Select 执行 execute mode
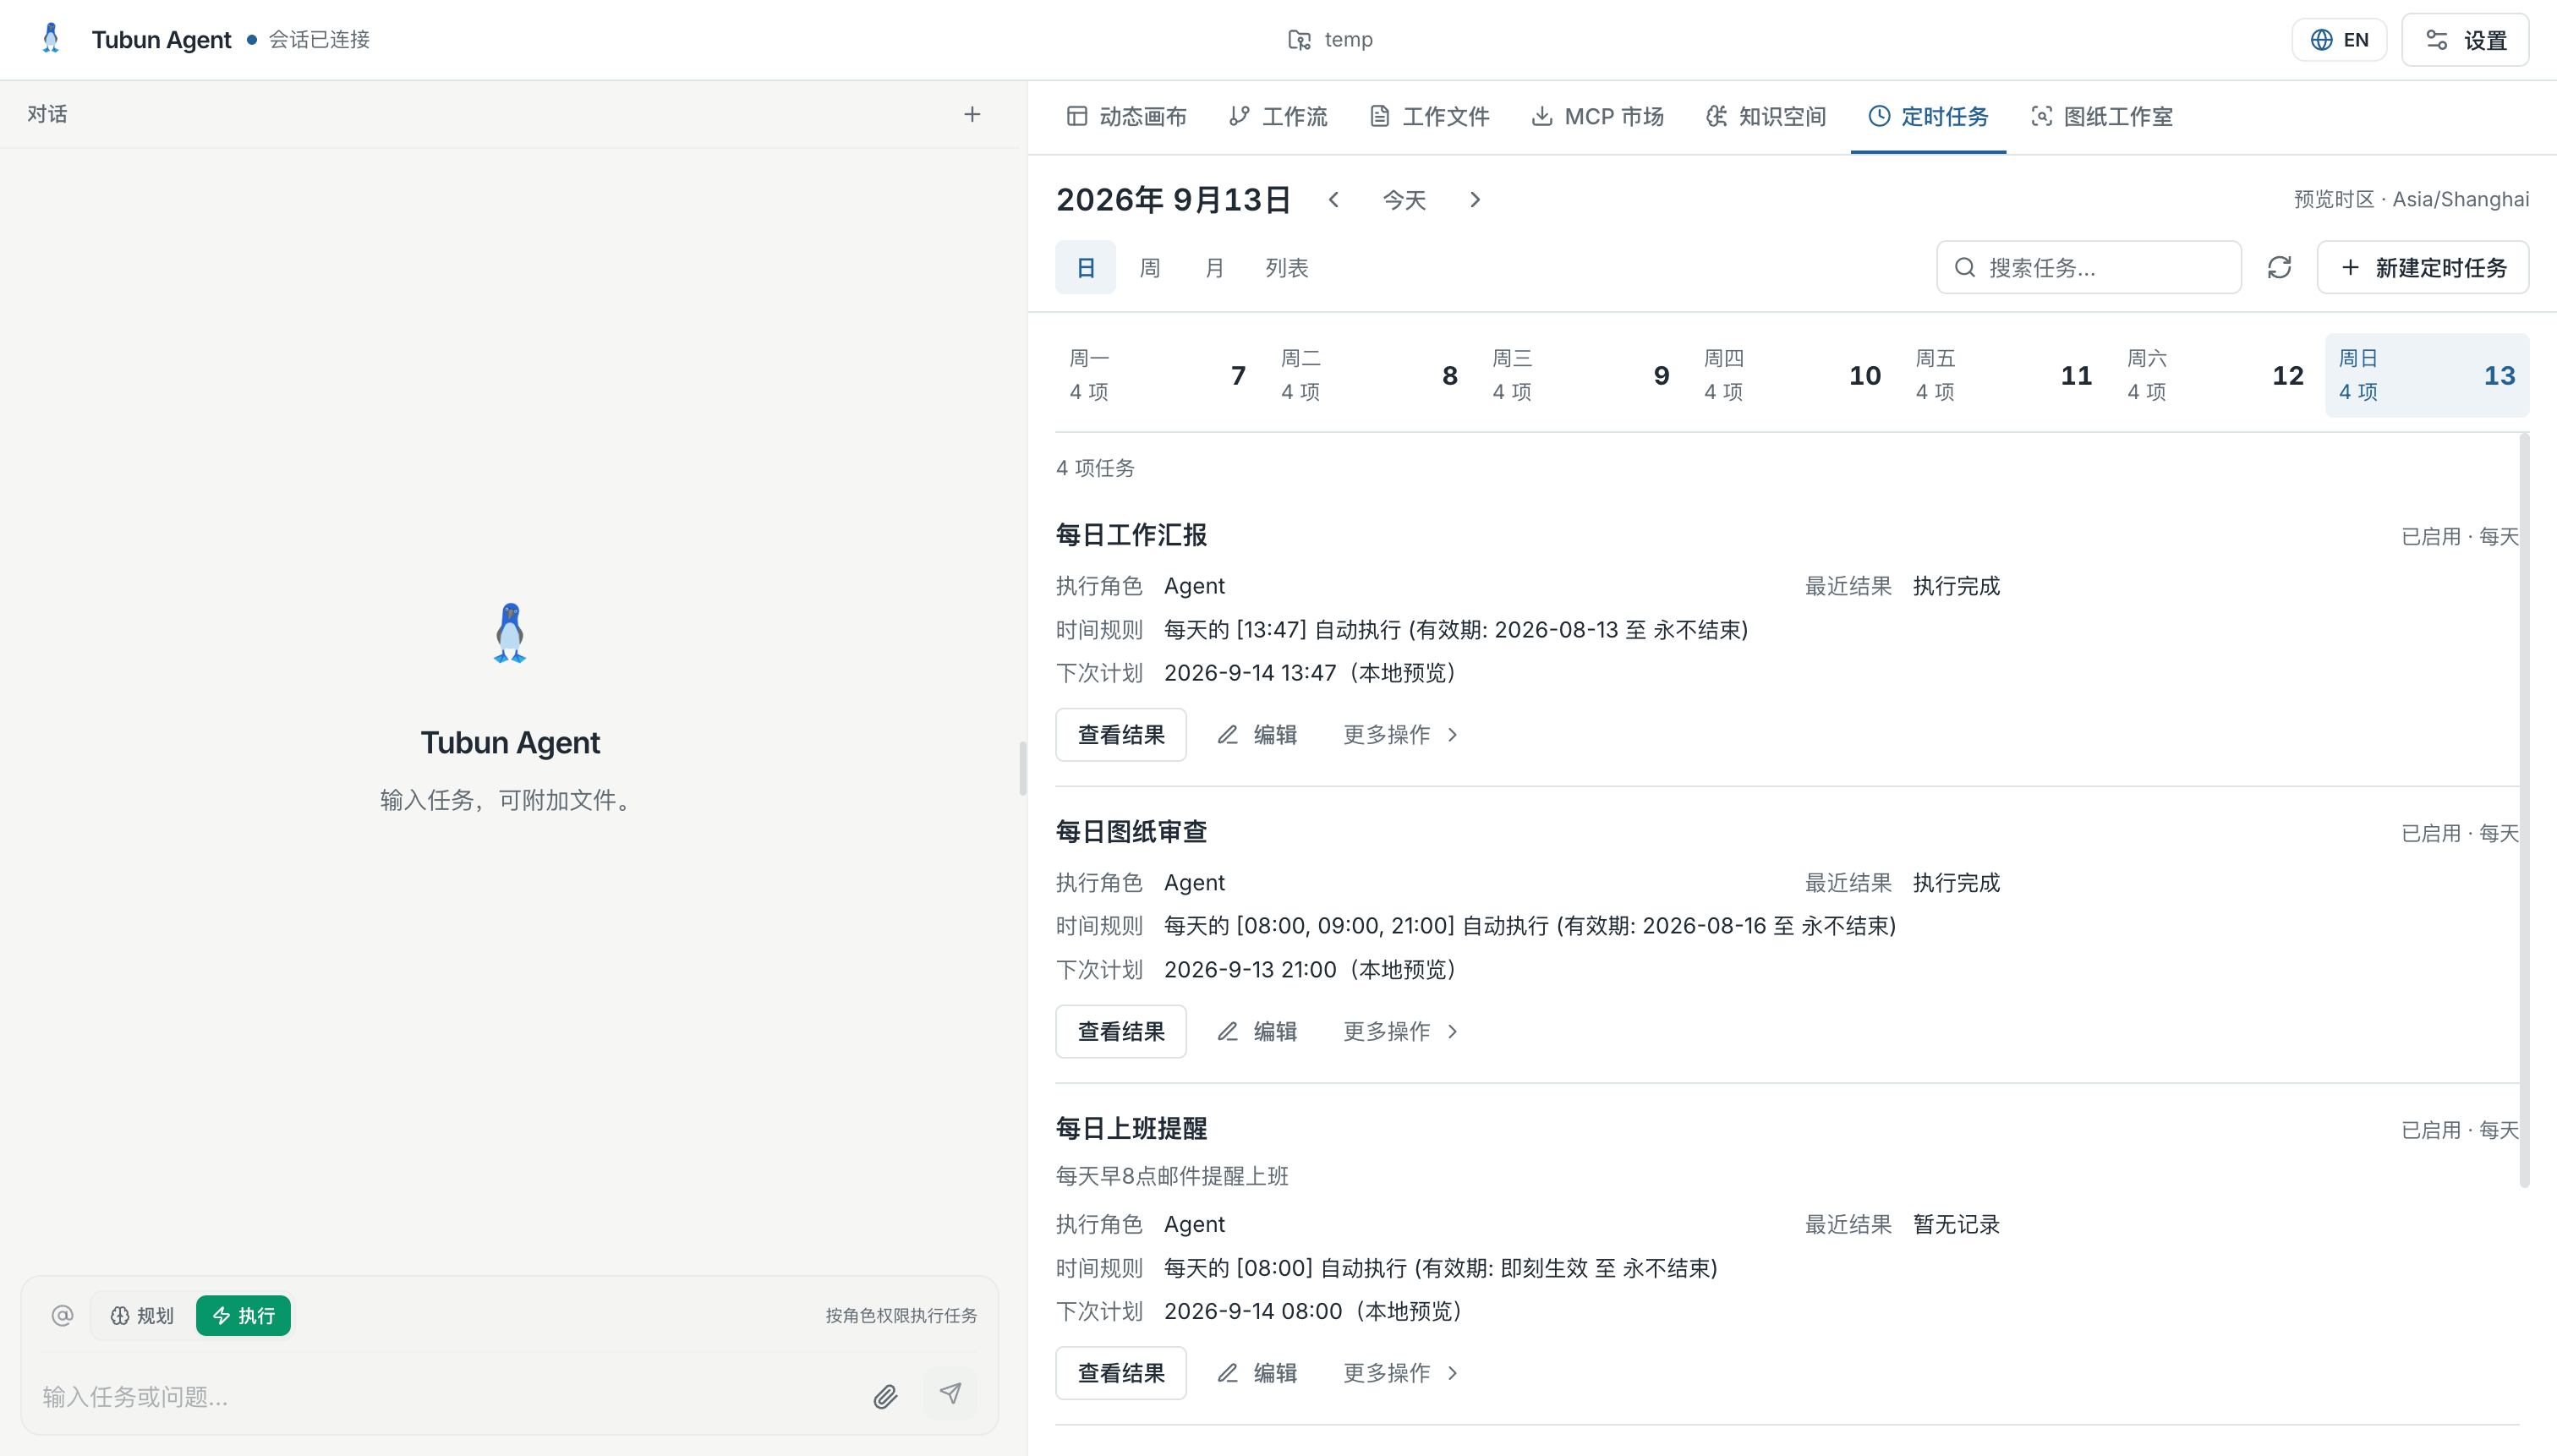2557x1456 pixels. tap(243, 1315)
